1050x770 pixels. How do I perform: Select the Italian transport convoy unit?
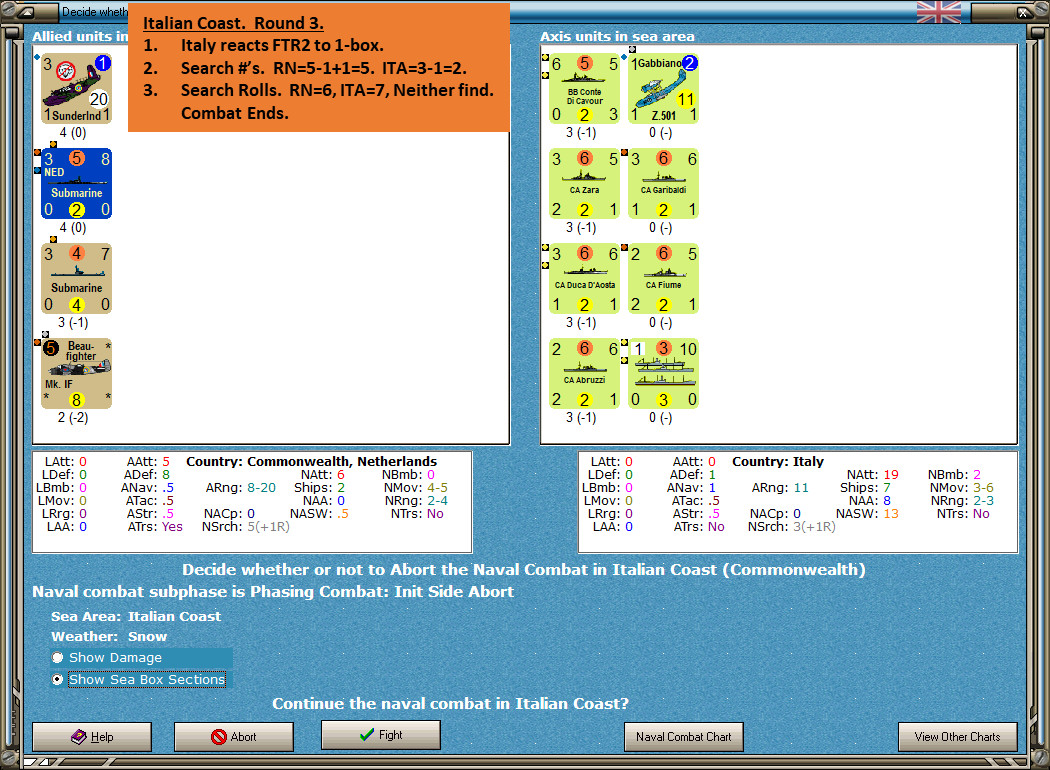click(664, 374)
